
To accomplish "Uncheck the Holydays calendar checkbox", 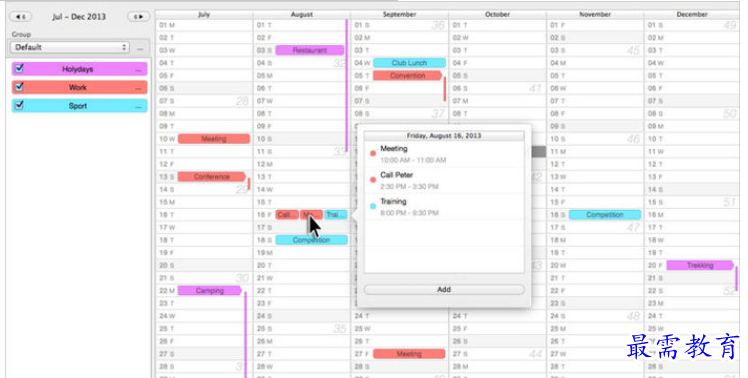I will (19, 69).
